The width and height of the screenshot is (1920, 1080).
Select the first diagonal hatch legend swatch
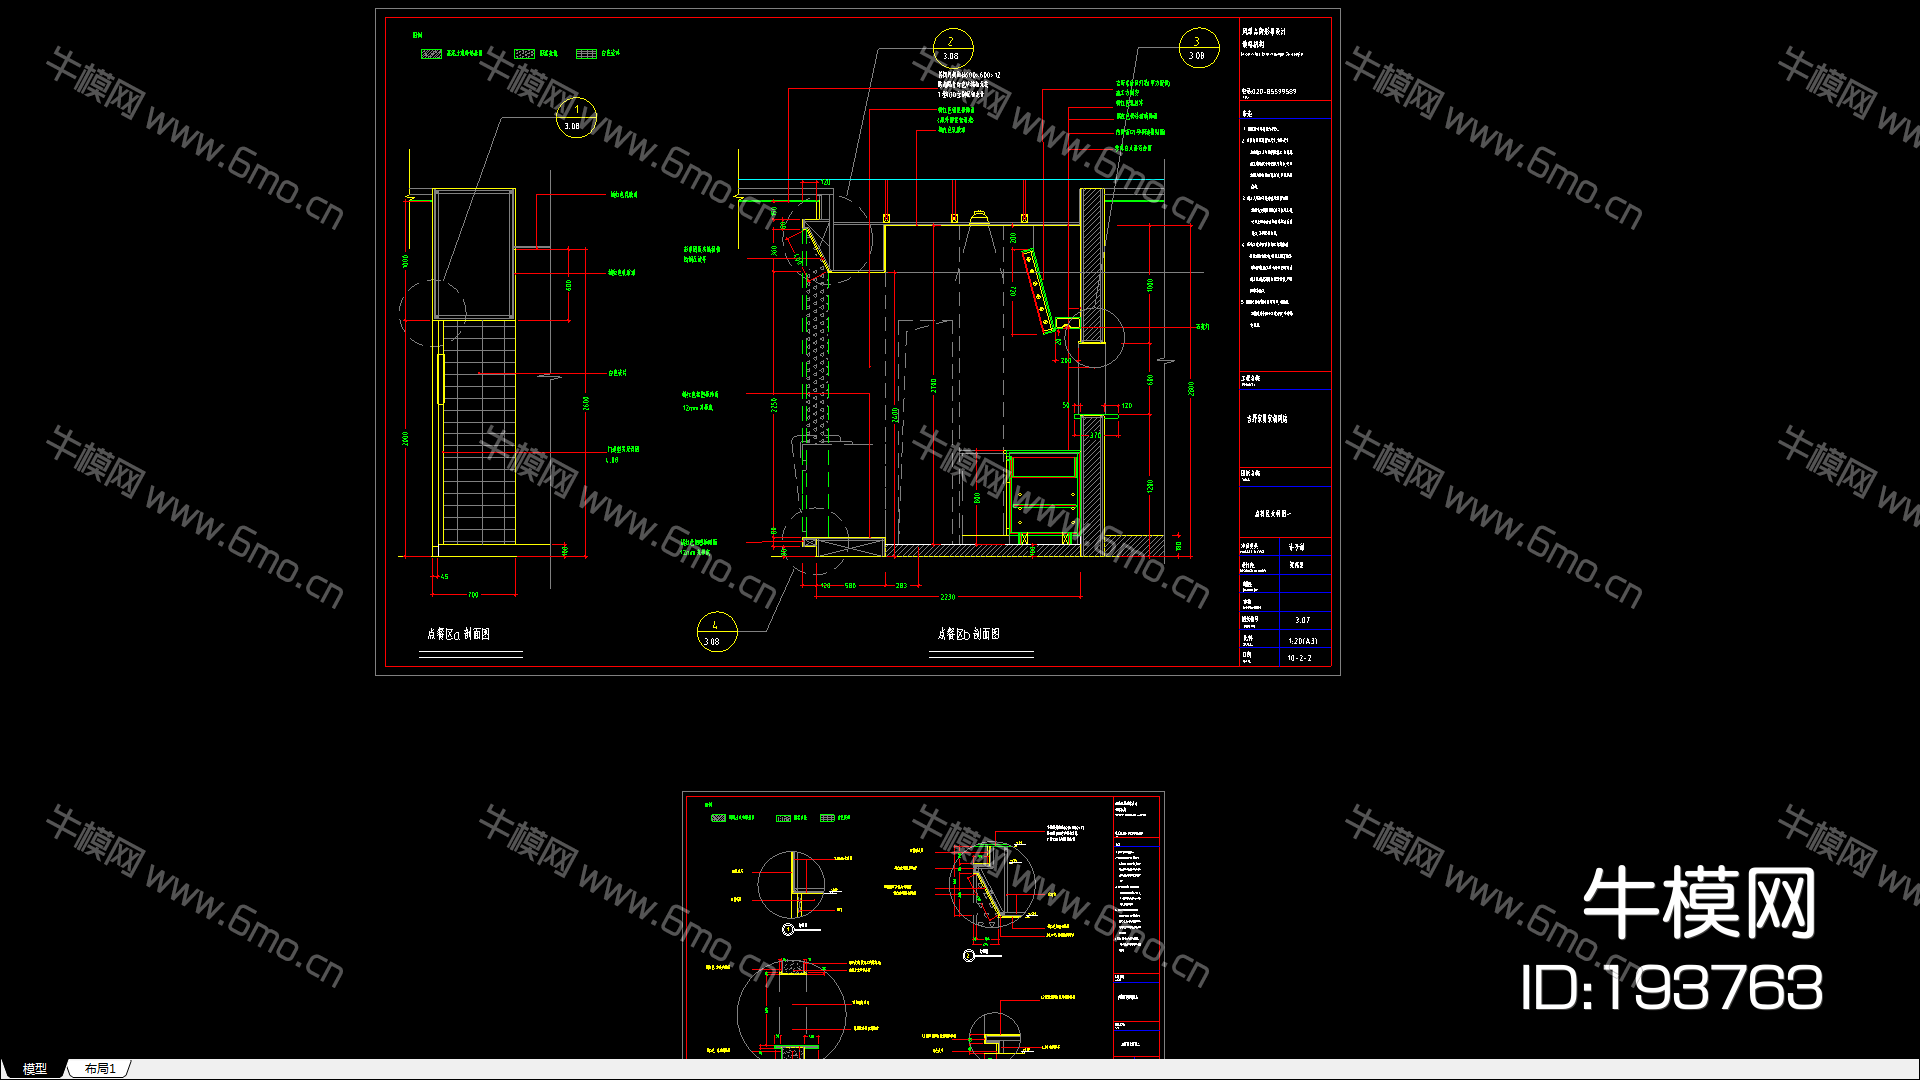tap(431, 54)
